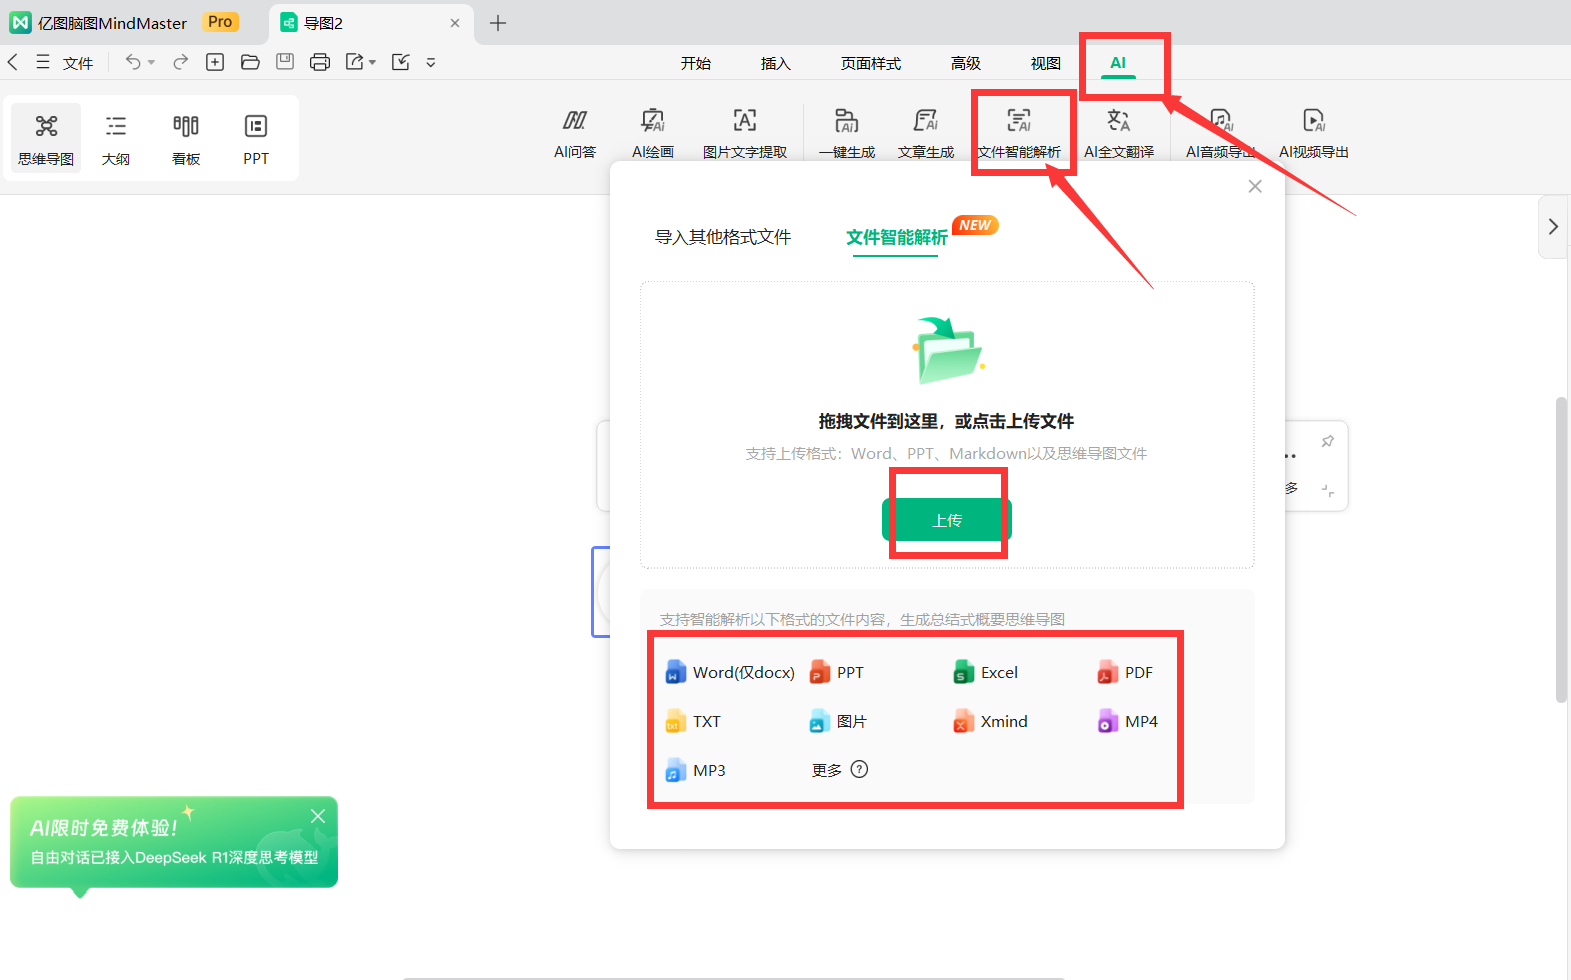Click the collapse corner icon below the pin
This screenshot has width=1571, height=980.
pyautogui.click(x=1328, y=490)
